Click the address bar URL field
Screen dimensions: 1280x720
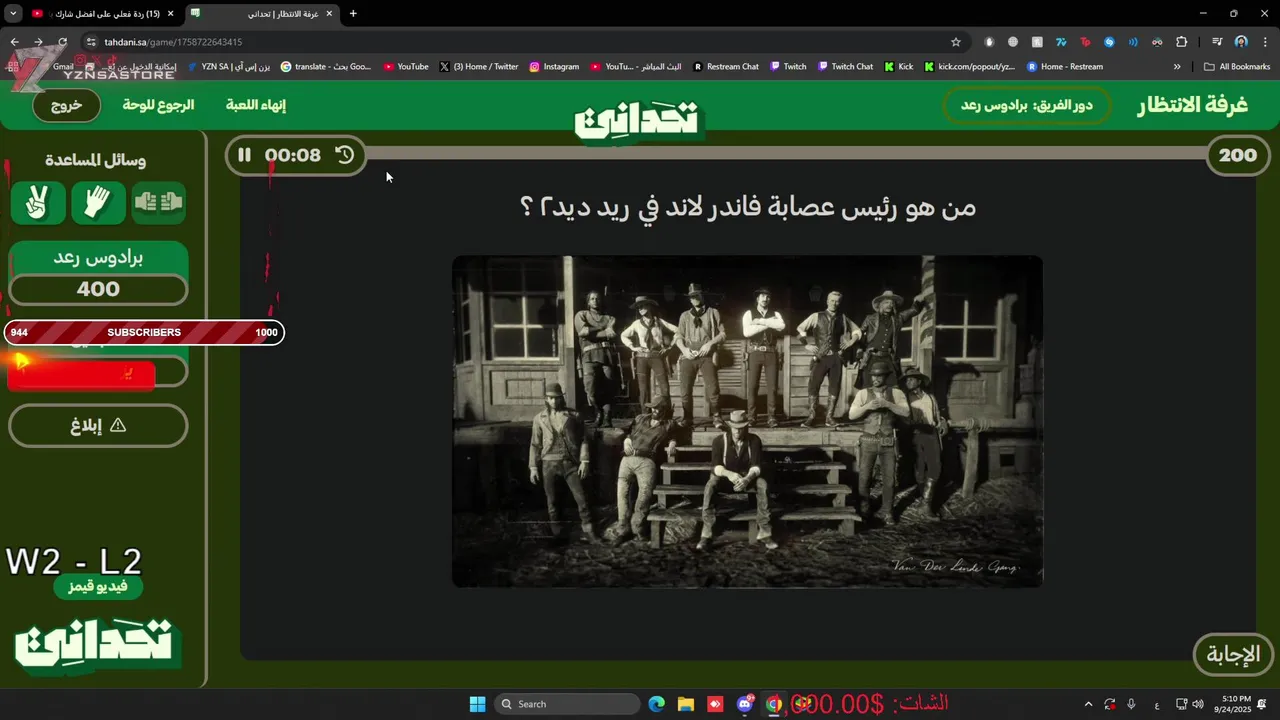pos(520,42)
